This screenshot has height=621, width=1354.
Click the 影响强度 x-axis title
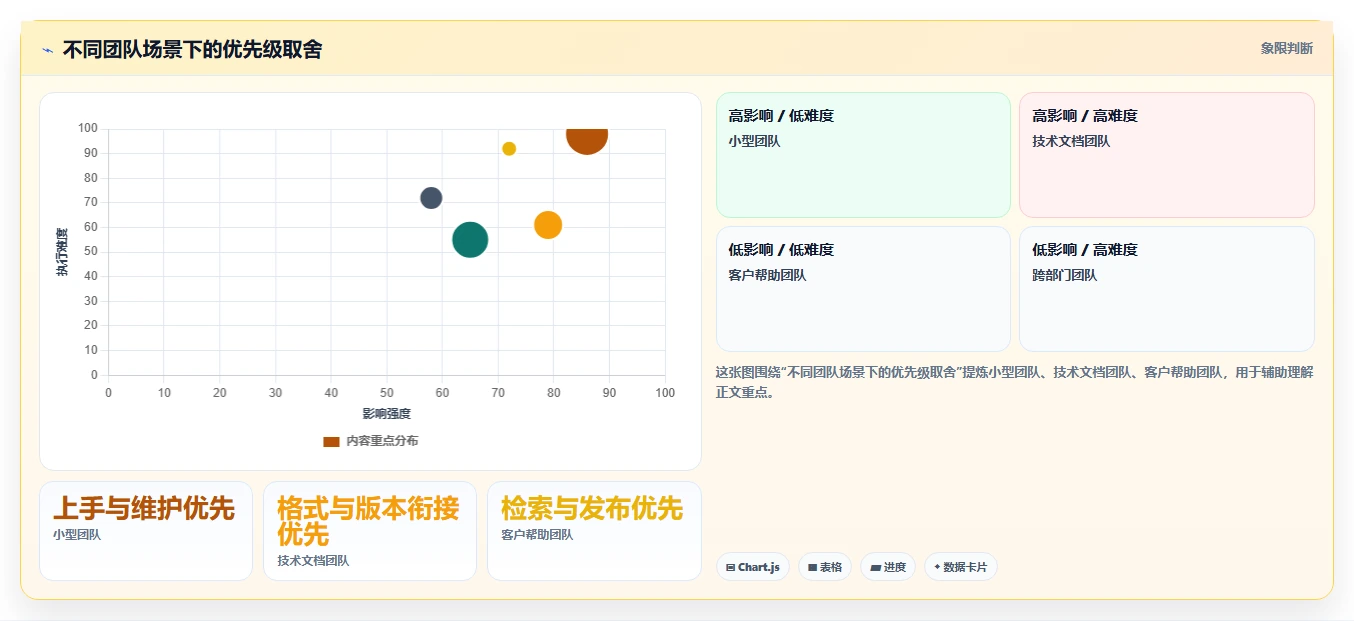click(x=386, y=414)
